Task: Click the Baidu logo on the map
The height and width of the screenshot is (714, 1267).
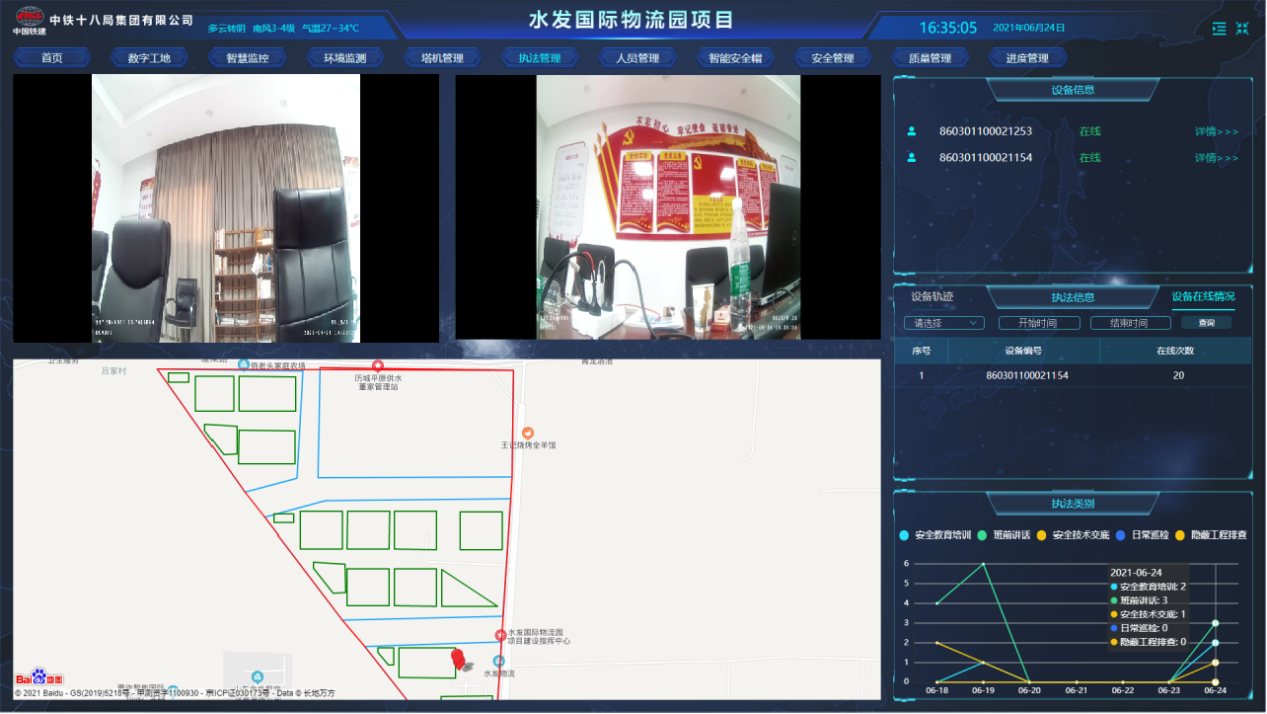Action: coord(39,679)
